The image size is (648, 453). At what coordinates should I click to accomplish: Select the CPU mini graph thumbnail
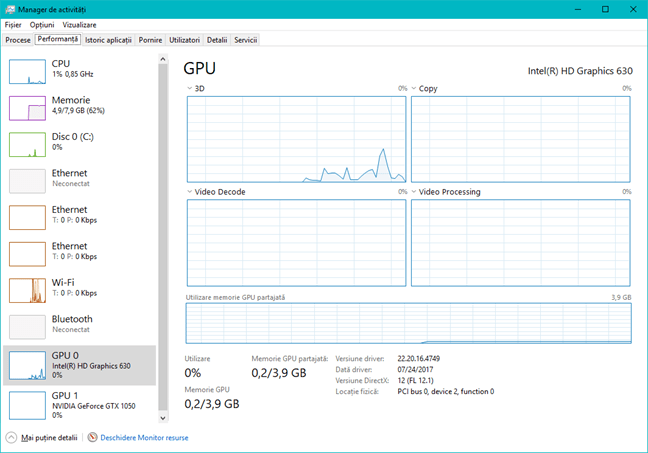pos(27,72)
